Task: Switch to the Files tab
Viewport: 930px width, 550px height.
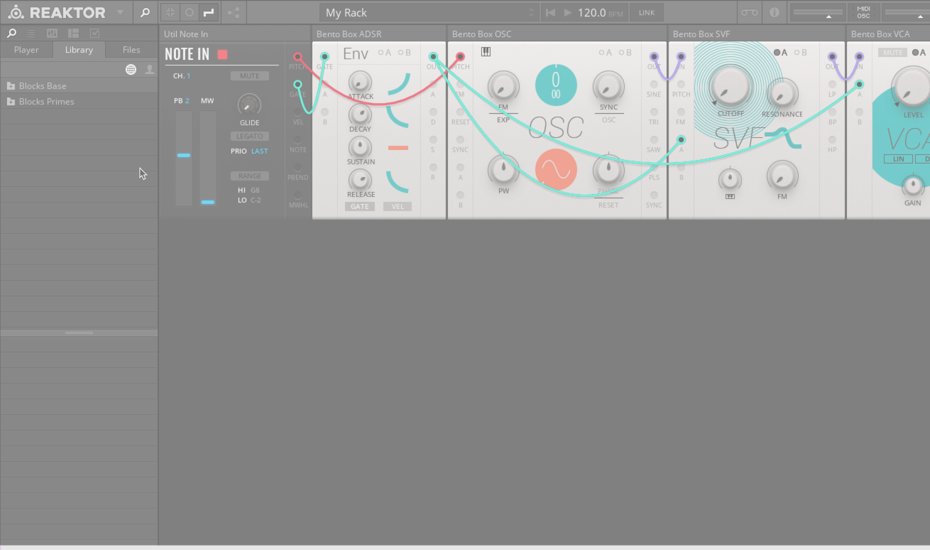Action: coord(131,49)
